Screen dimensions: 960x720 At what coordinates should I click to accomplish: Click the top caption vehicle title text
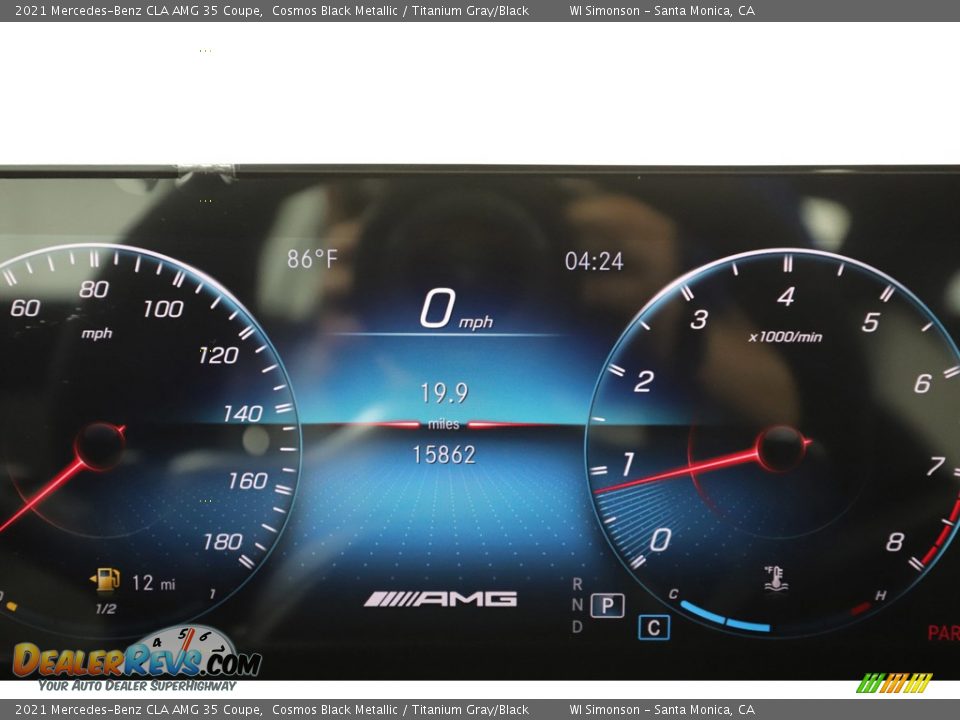point(272,10)
